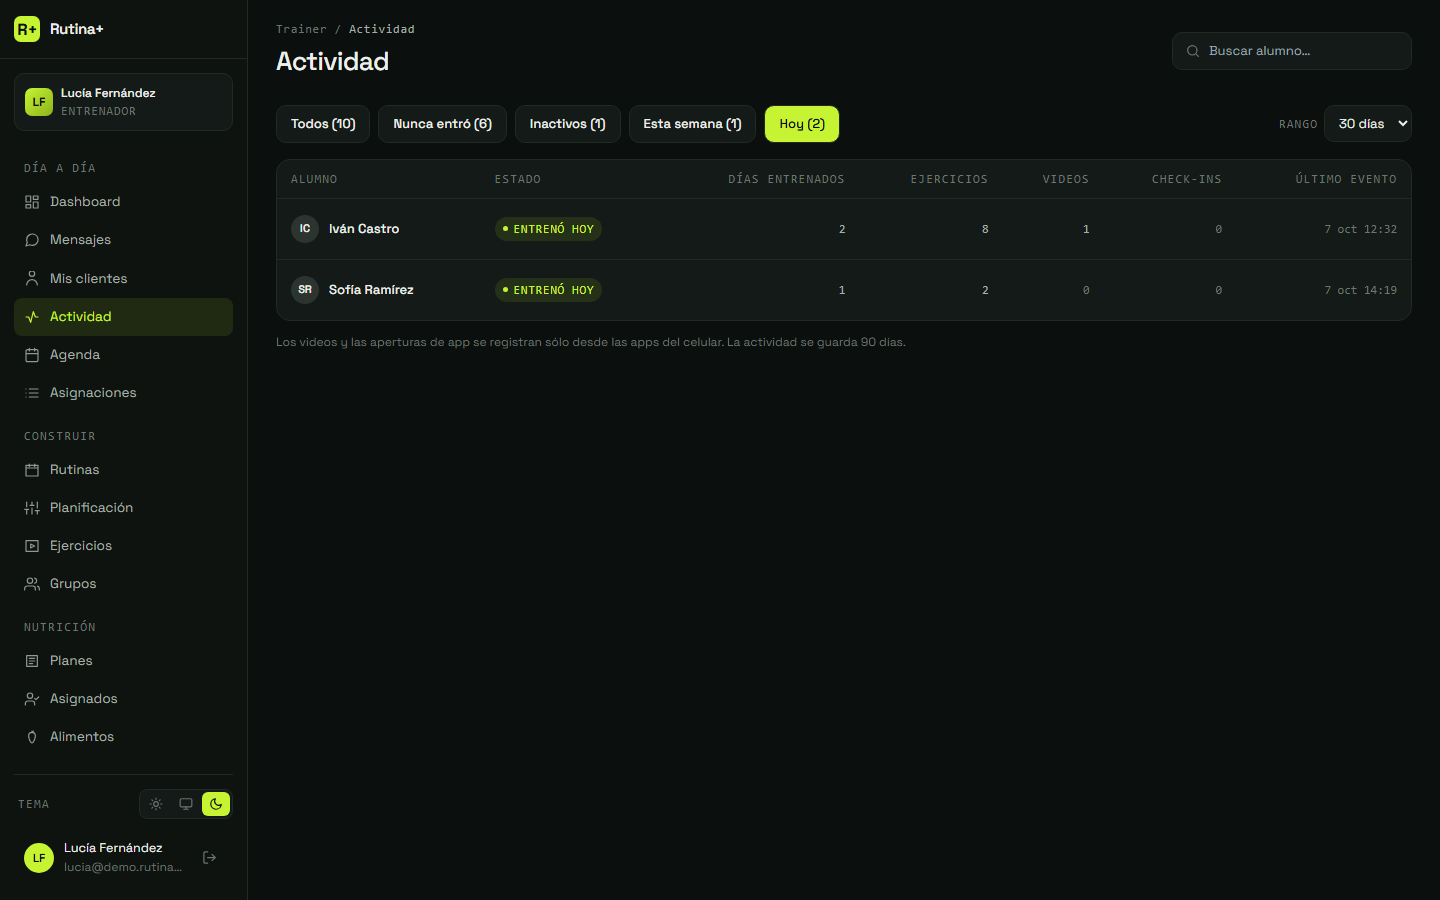Viewport: 1440px width, 900px height.
Task: Select the Hoy (2) filter
Action: (802, 124)
